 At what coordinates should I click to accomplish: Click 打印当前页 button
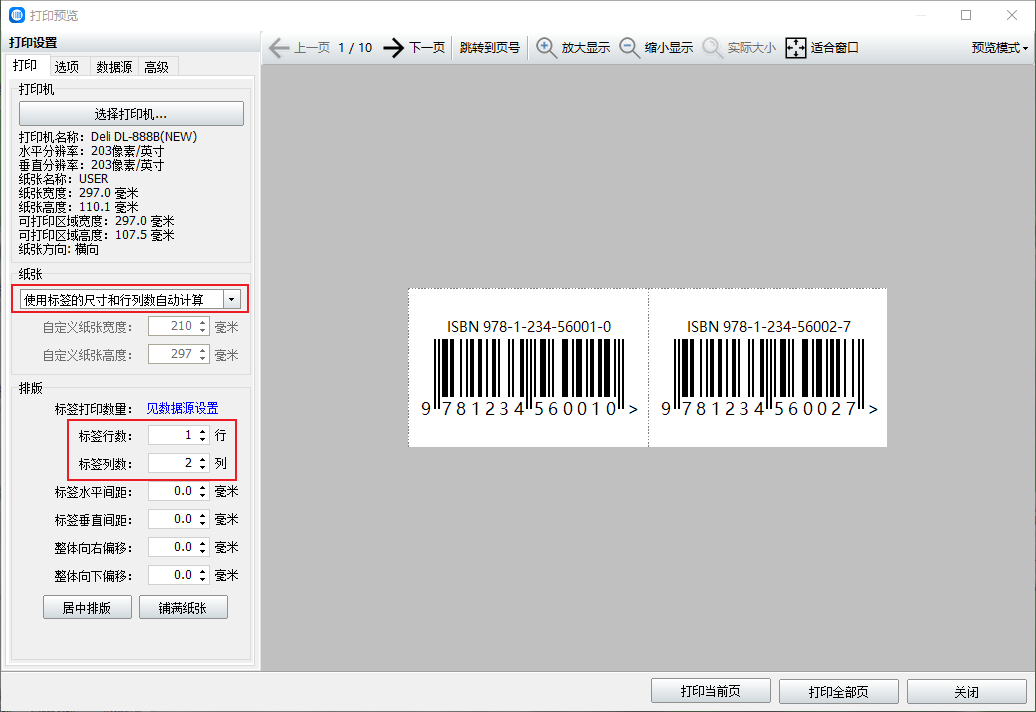click(711, 691)
